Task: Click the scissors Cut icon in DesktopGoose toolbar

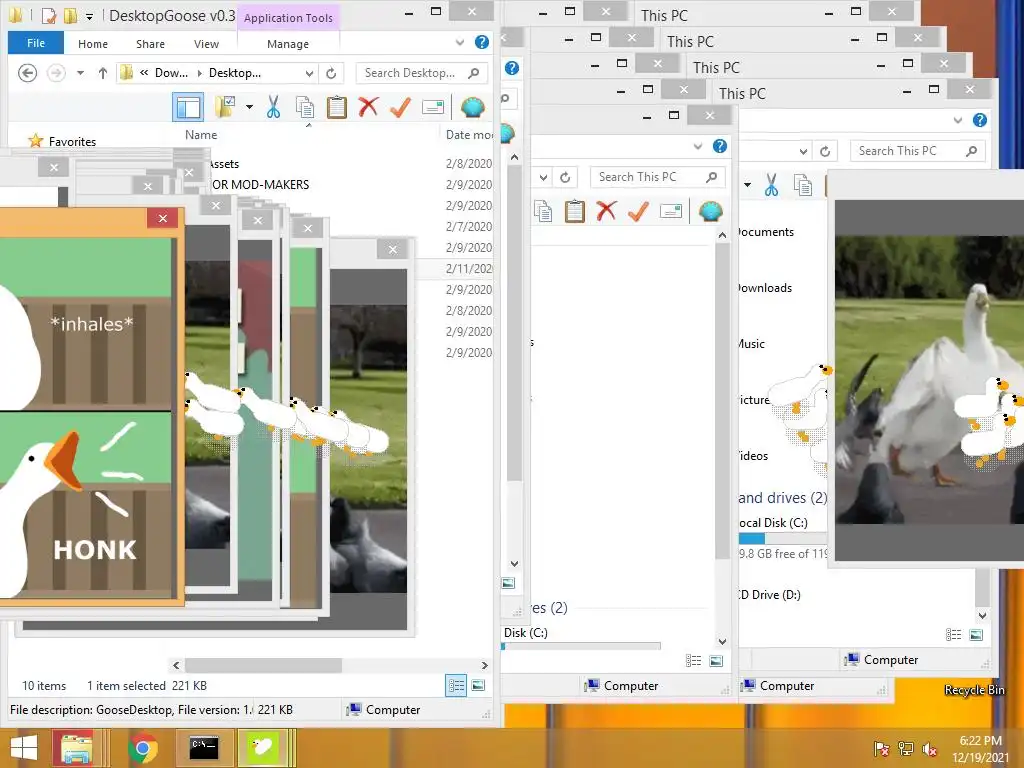Action: [273, 107]
